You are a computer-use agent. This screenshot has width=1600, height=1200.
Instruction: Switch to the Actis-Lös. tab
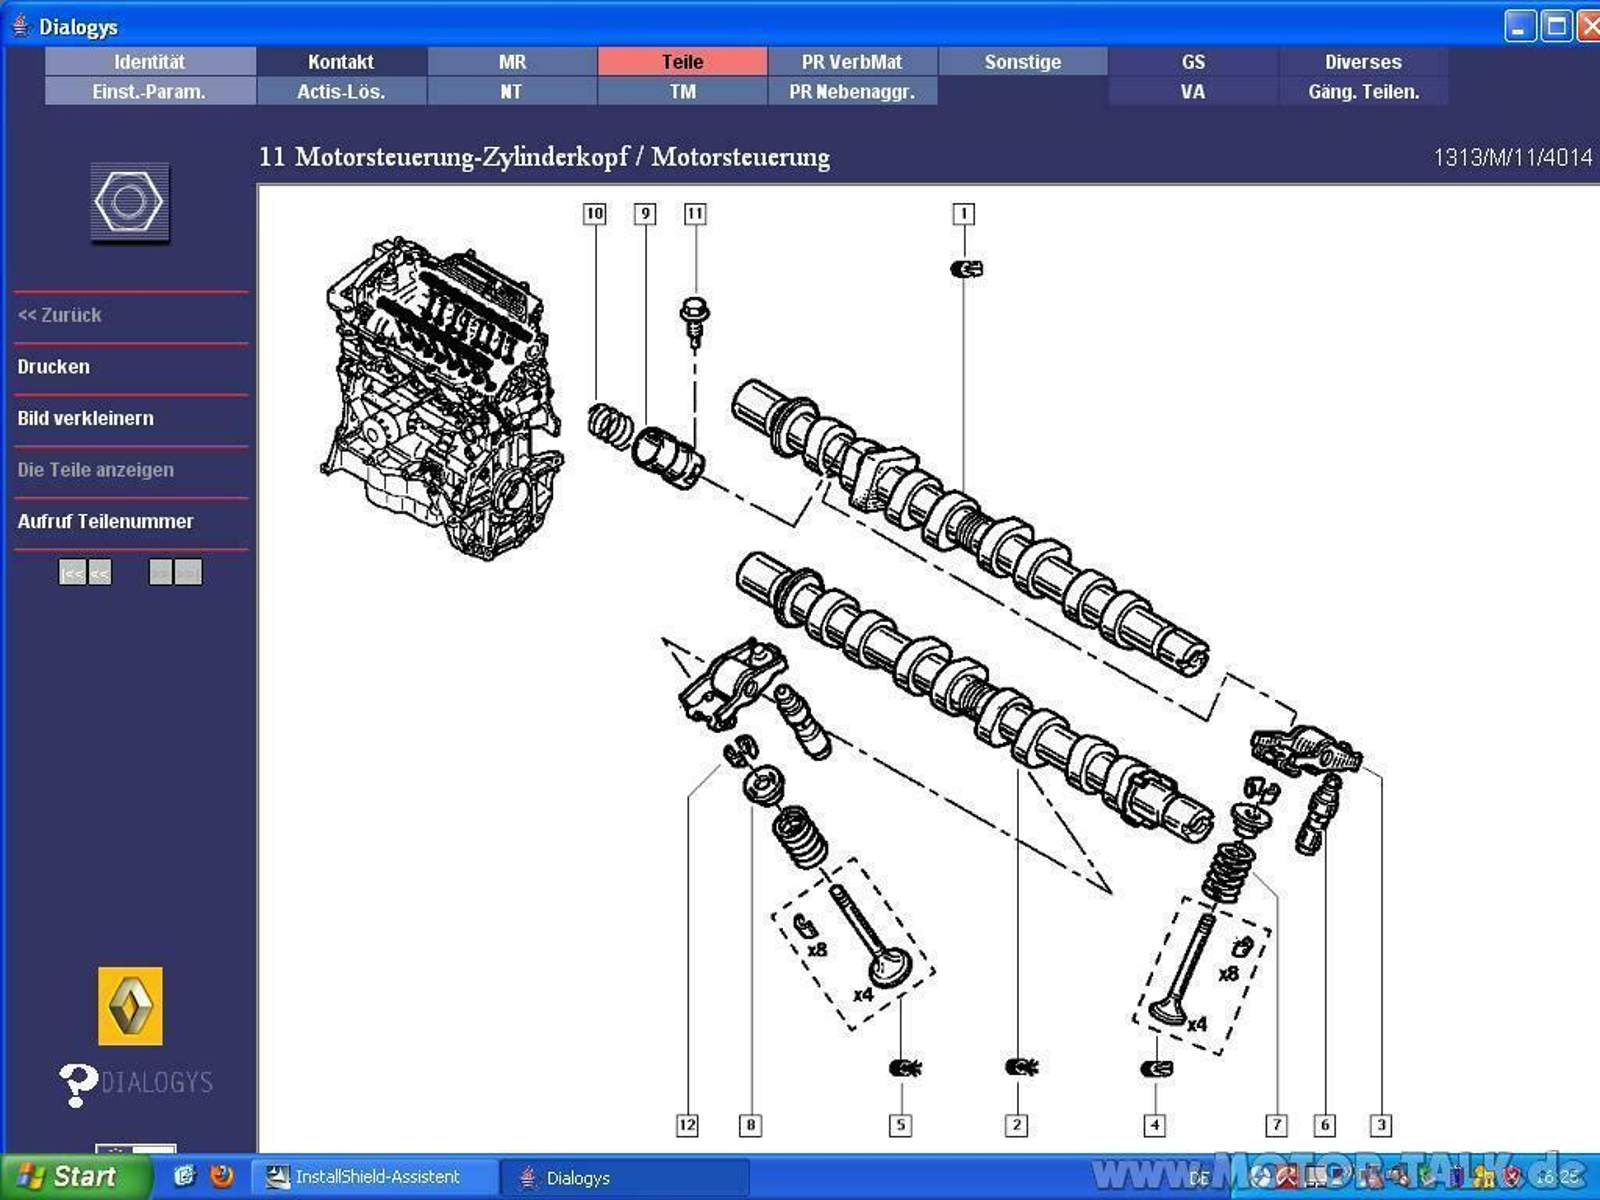coord(341,91)
